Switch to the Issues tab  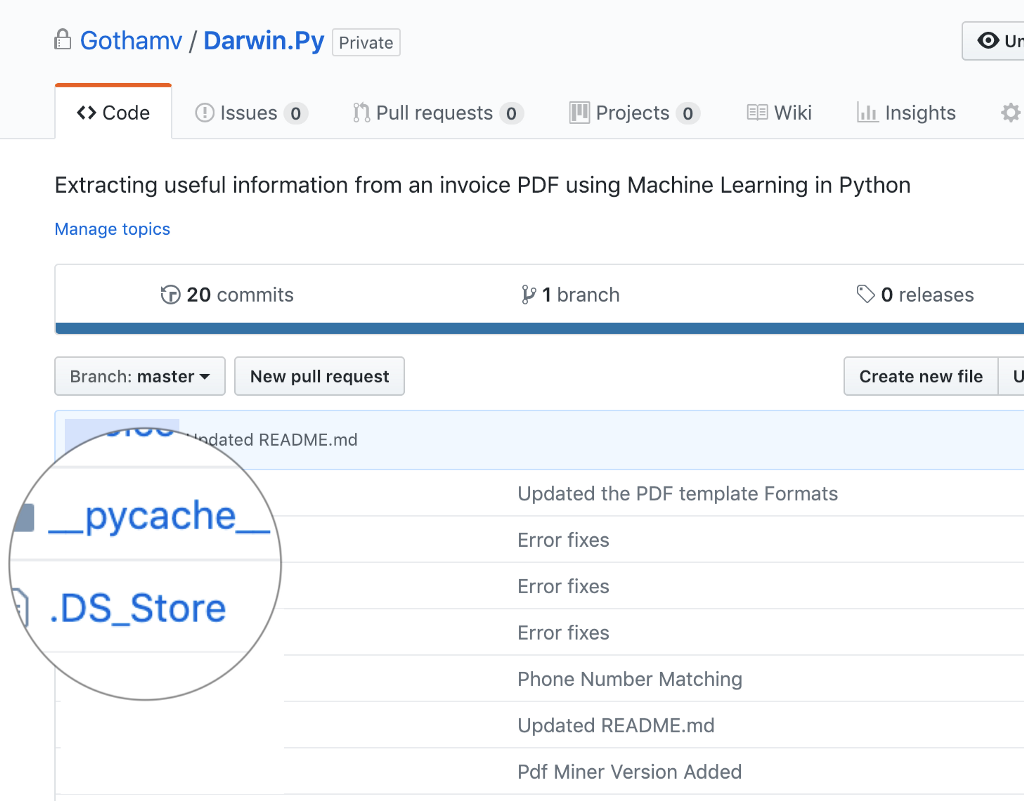coord(251,113)
